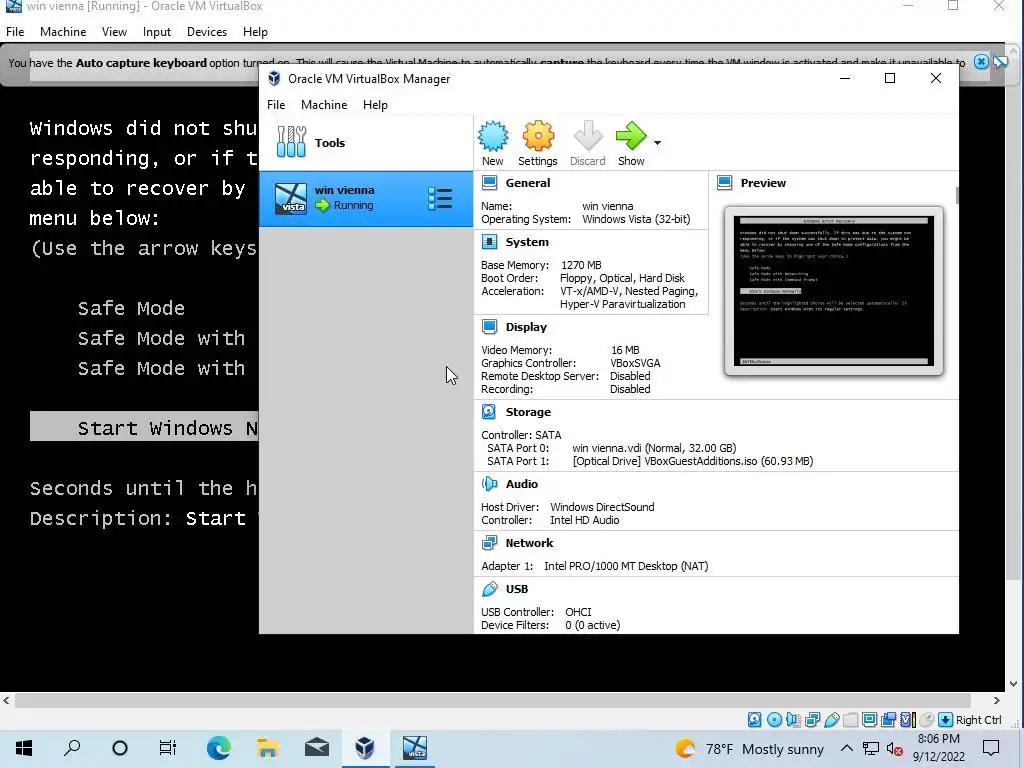Click the Display section header
Screen dimensions: 1024x768
(x=526, y=327)
